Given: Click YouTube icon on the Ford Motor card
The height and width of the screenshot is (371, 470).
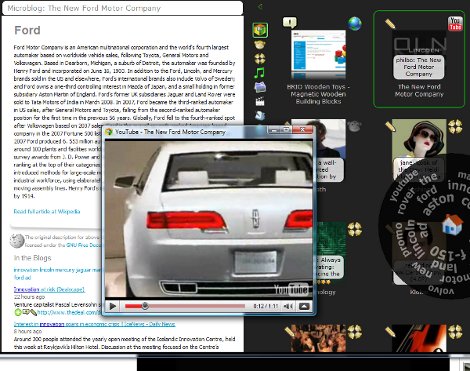Looking at the screenshot, I should pyautogui.click(x=455, y=24).
